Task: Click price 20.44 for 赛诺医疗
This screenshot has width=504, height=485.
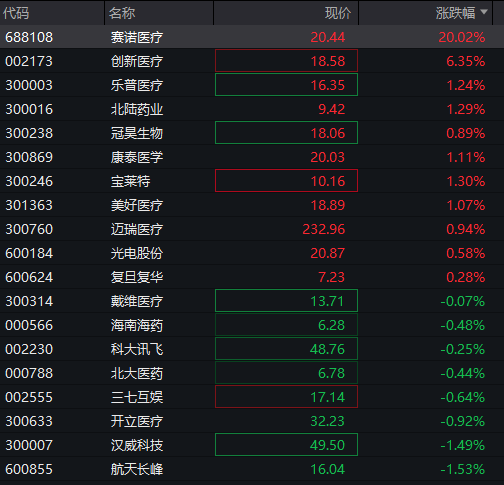Action: [328, 37]
